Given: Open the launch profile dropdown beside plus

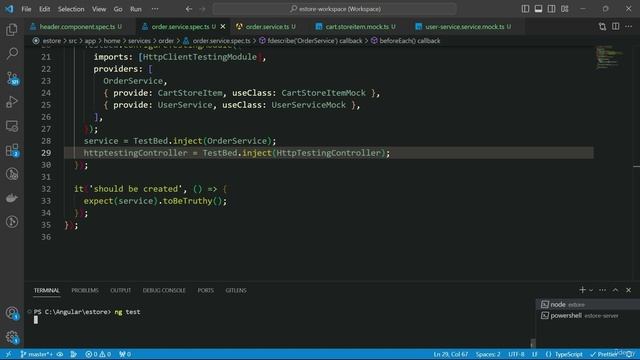Looking at the screenshot, I should (591, 290).
